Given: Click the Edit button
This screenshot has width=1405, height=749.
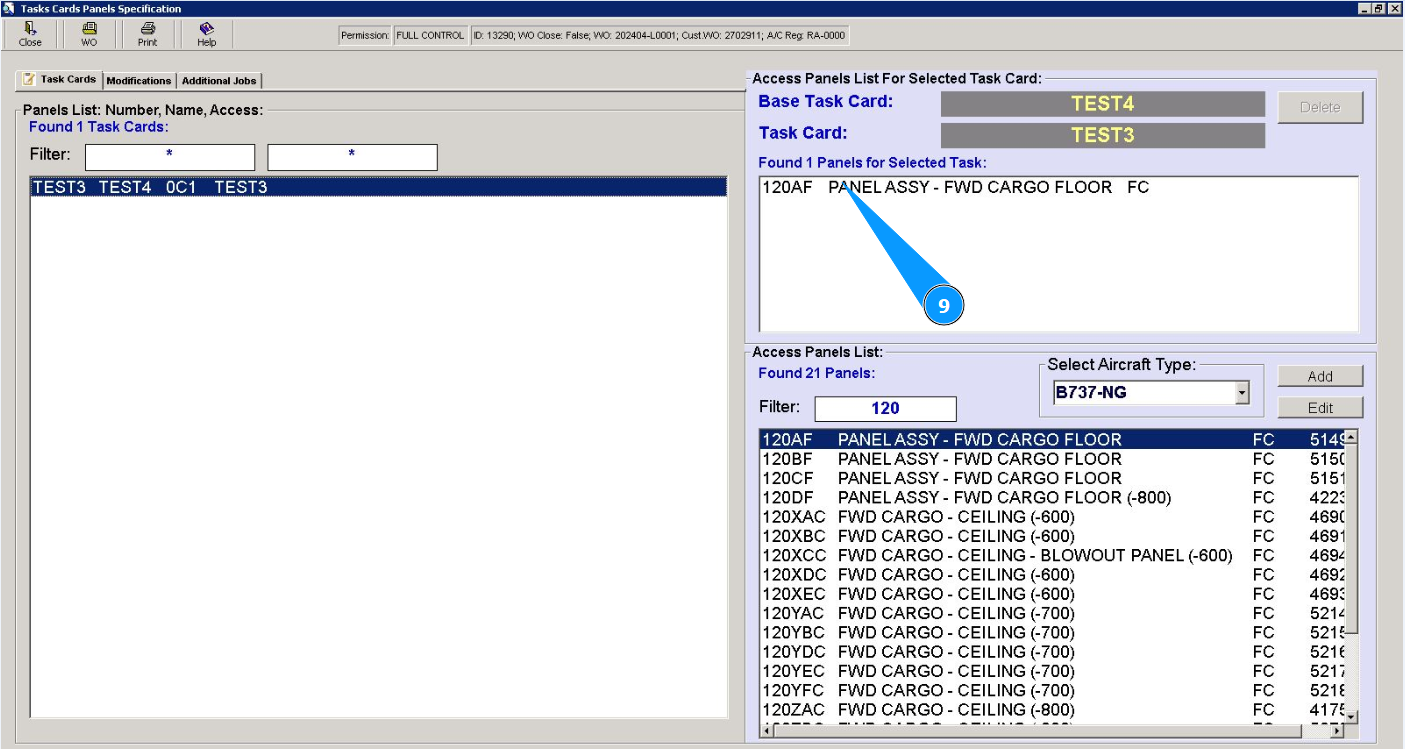Looking at the screenshot, I should point(1320,408).
